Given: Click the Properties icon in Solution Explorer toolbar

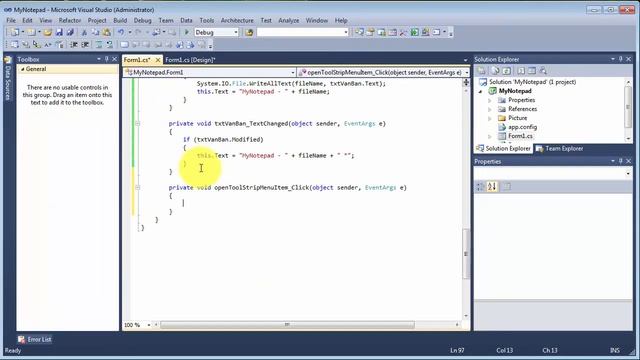Looking at the screenshot, I should tap(482, 71).
